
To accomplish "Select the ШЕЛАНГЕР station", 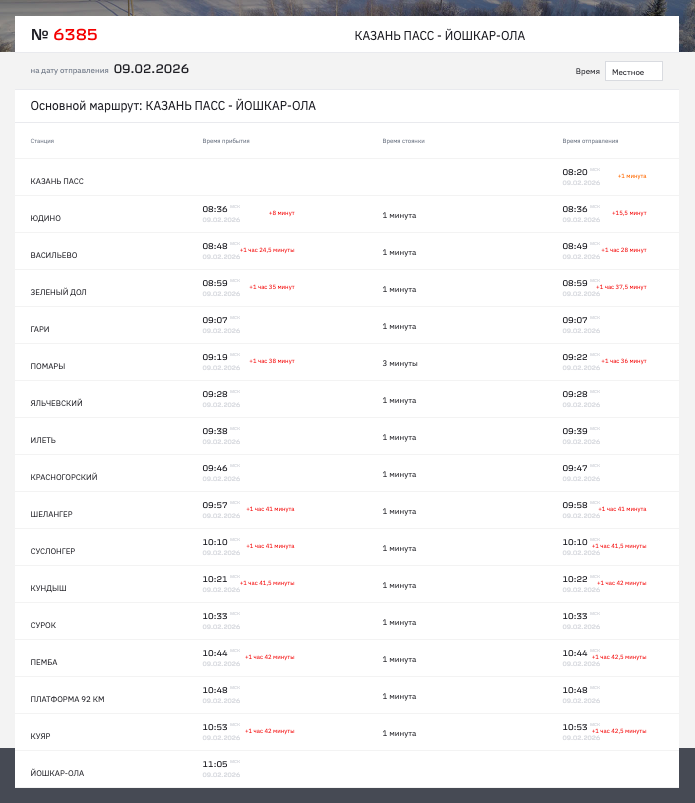I will 51,514.
